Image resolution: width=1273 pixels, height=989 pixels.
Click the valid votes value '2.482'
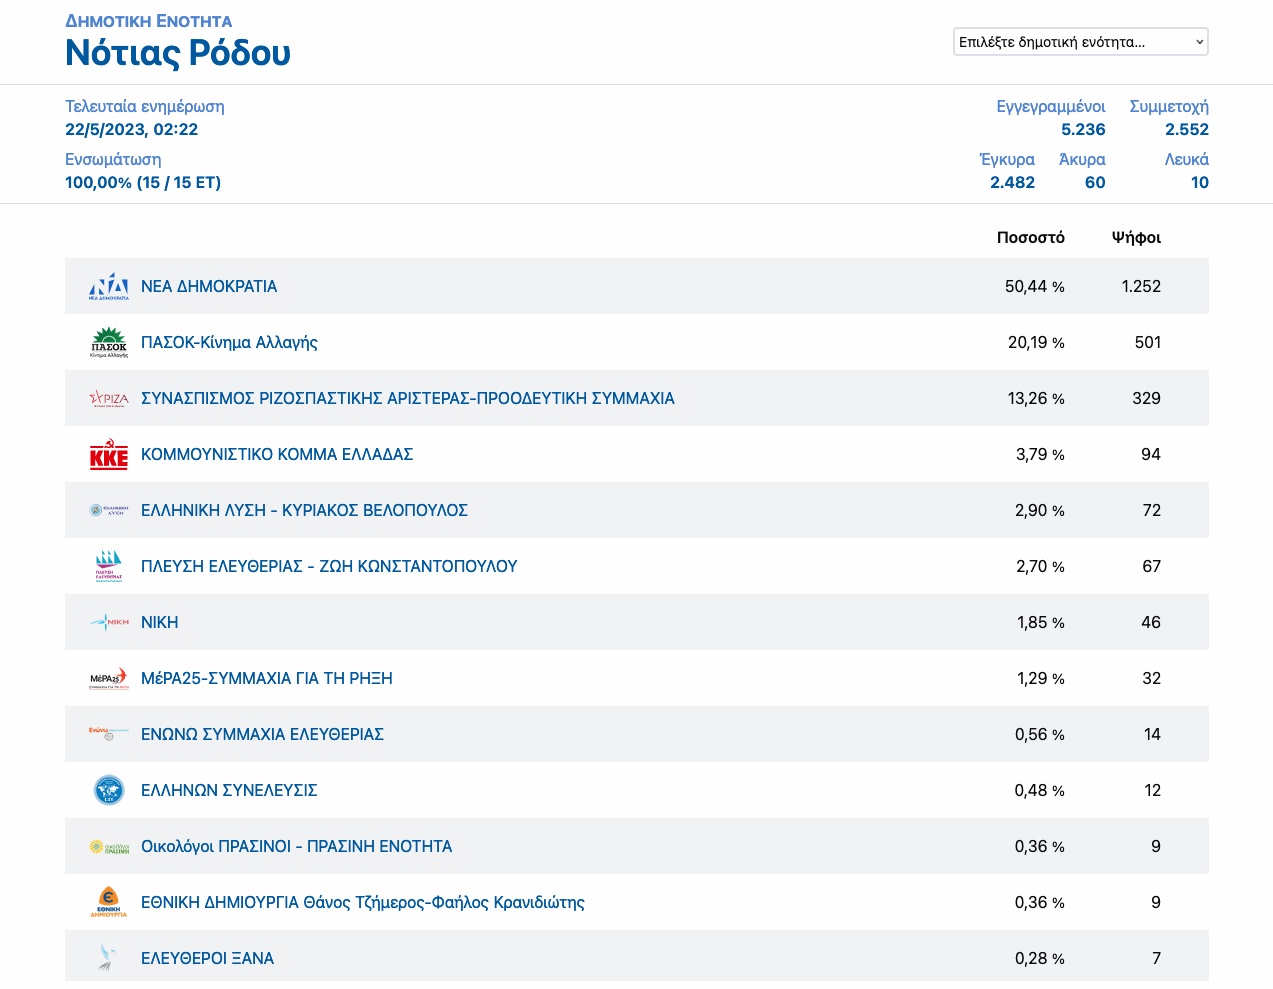coord(1012,182)
